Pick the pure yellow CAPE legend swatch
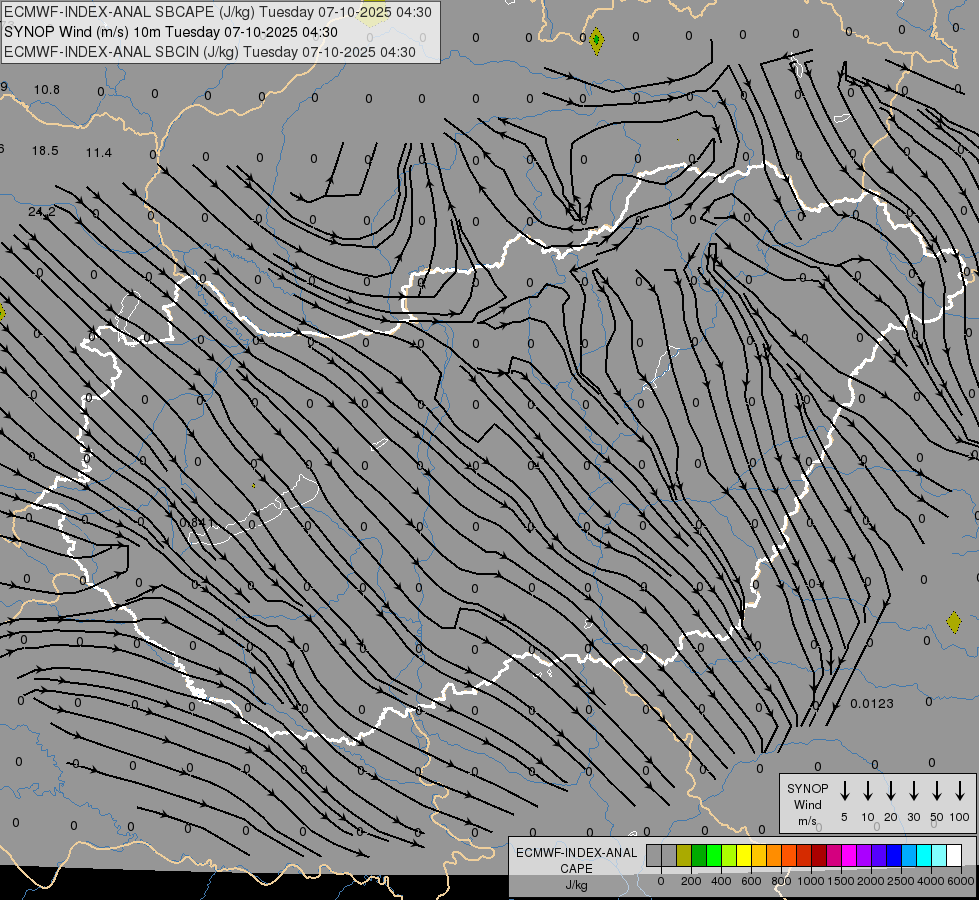Viewport: 979px width, 900px height. (744, 856)
